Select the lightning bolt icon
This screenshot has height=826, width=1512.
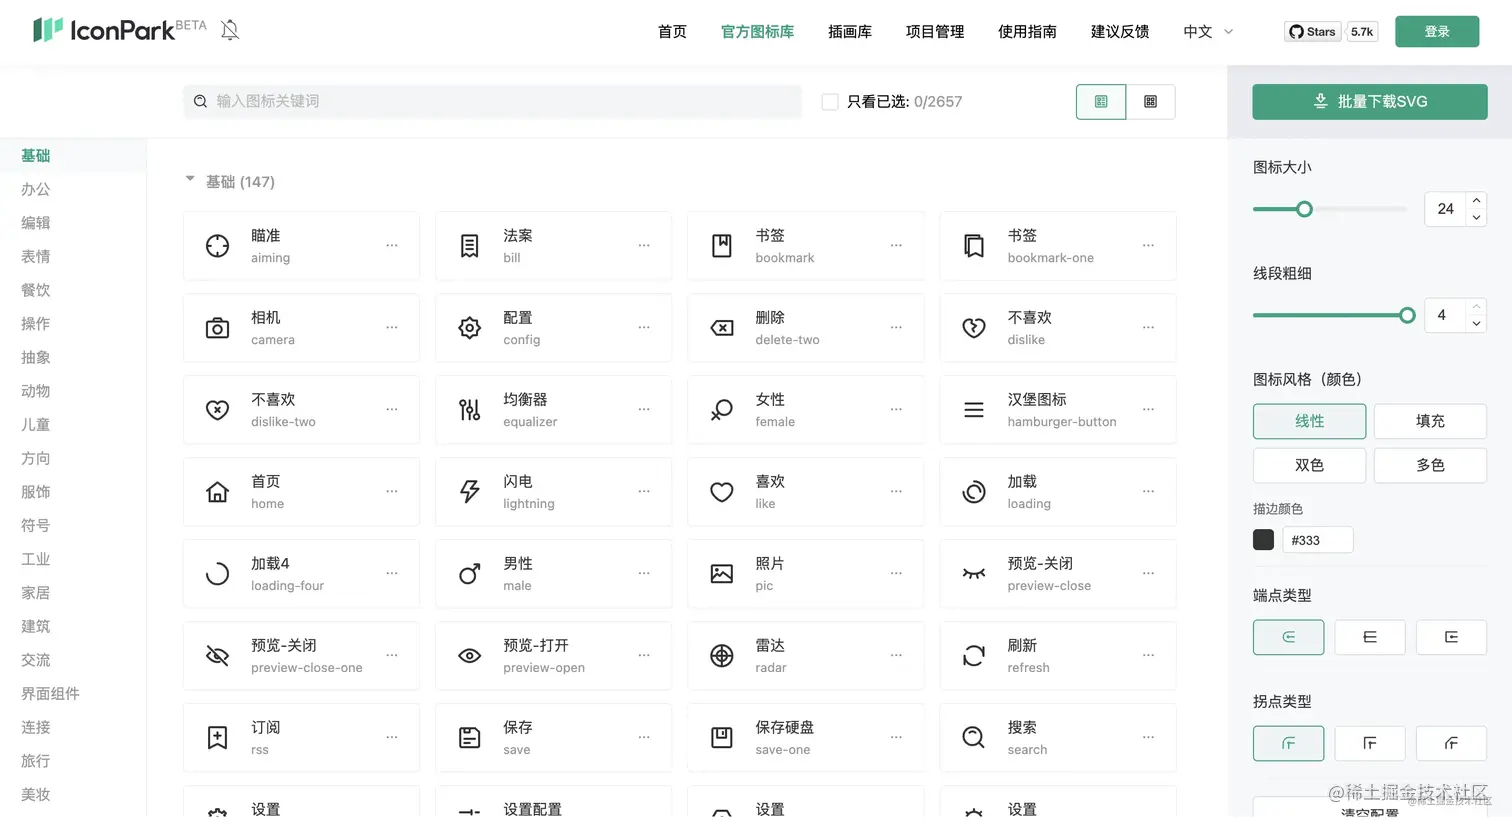(x=469, y=491)
